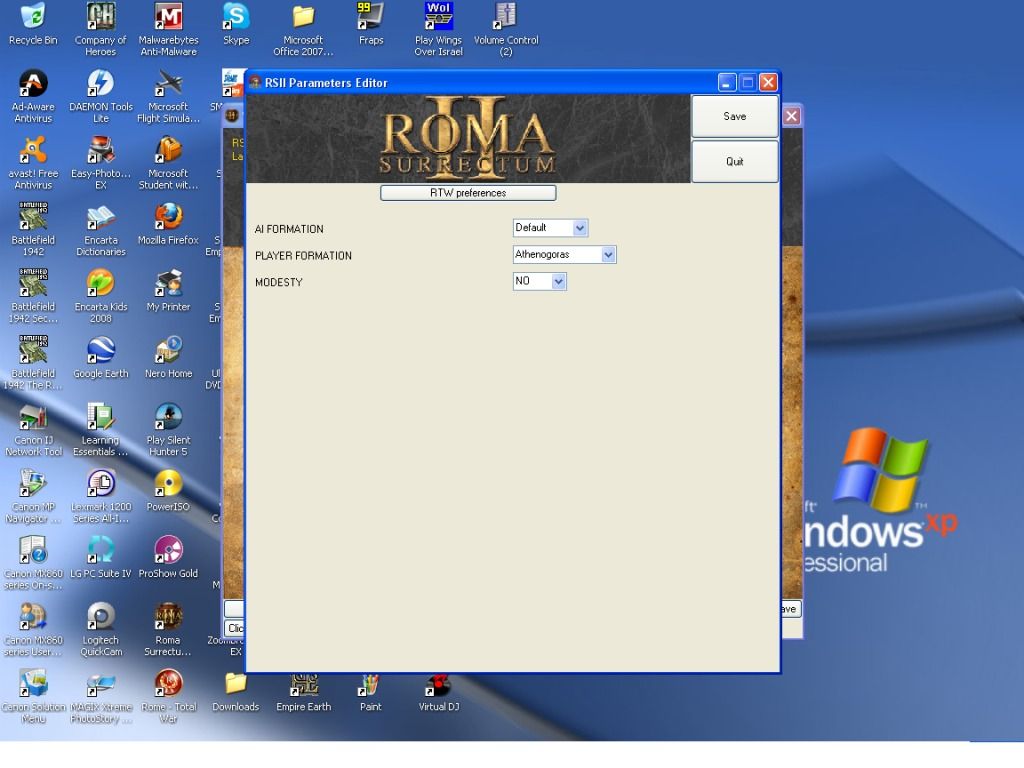Image resolution: width=1024 pixels, height=768 pixels.
Task: Click the RSII Parameters Editor title bar
Action: pyautogui.click(x=480, y=82)
